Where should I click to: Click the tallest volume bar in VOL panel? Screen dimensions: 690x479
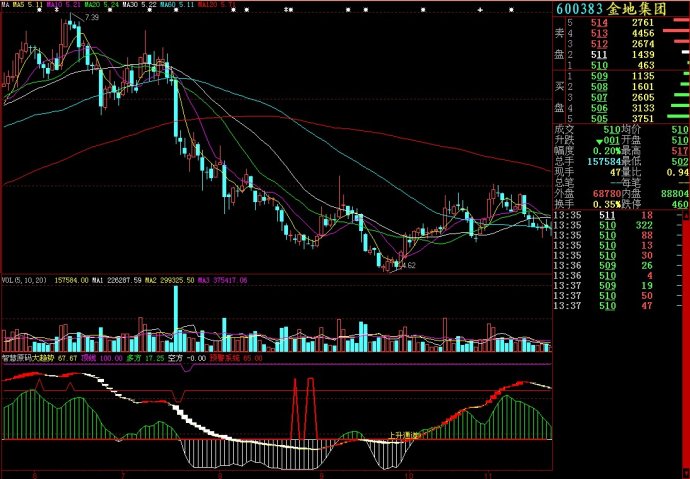(176, 318)
